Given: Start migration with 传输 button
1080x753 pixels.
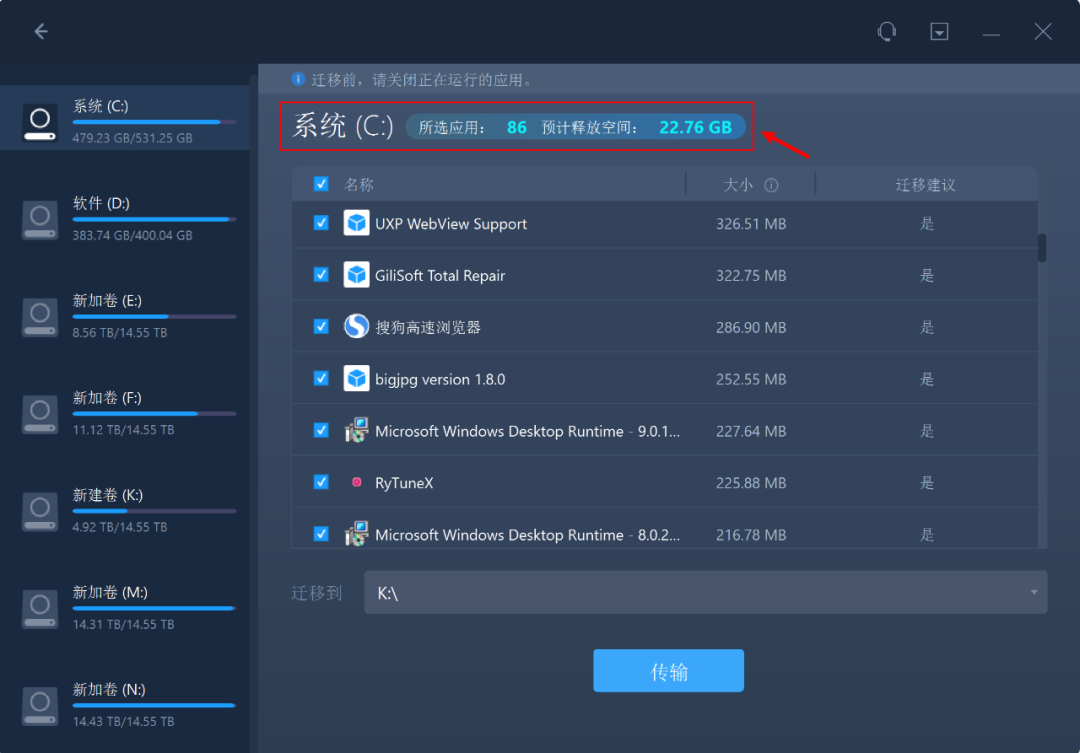Looking at the screenshot, I should coord(668,670).
